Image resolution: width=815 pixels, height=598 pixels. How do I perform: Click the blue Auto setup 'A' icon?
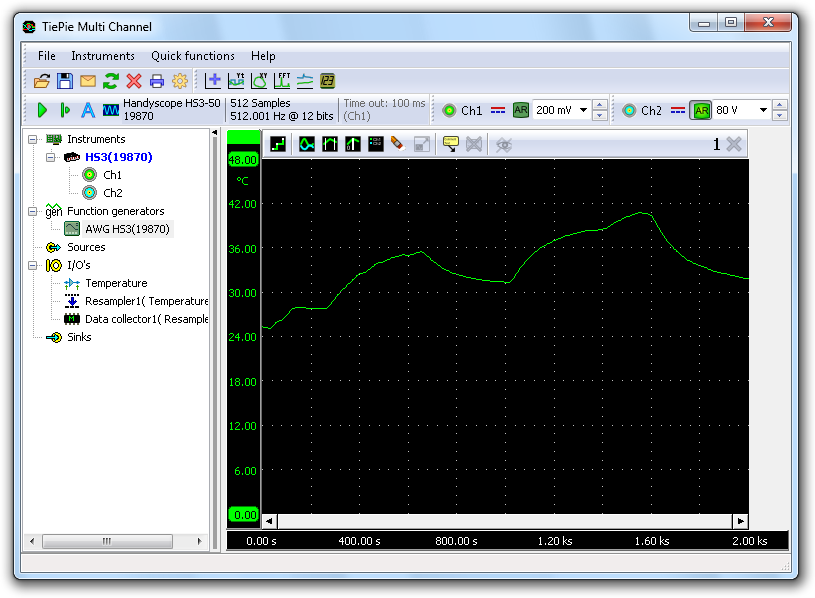(x=87, y=110)
